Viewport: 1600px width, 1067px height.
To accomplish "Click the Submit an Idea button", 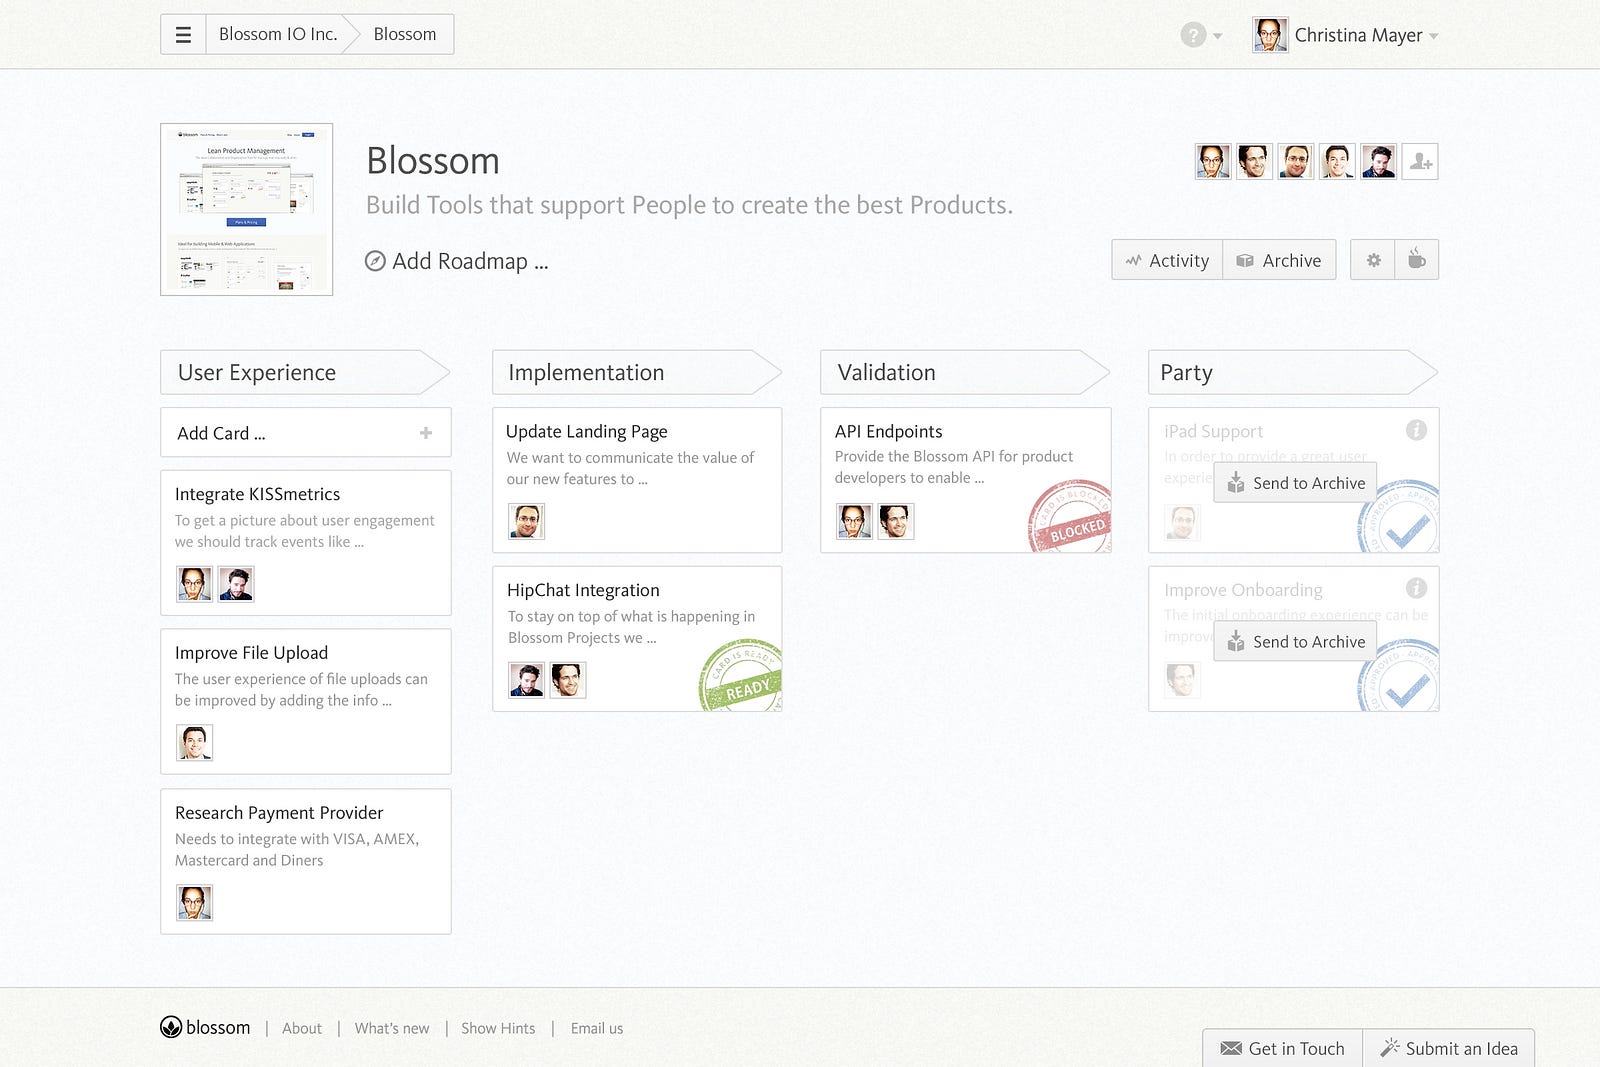I will coord(1449,1048).
